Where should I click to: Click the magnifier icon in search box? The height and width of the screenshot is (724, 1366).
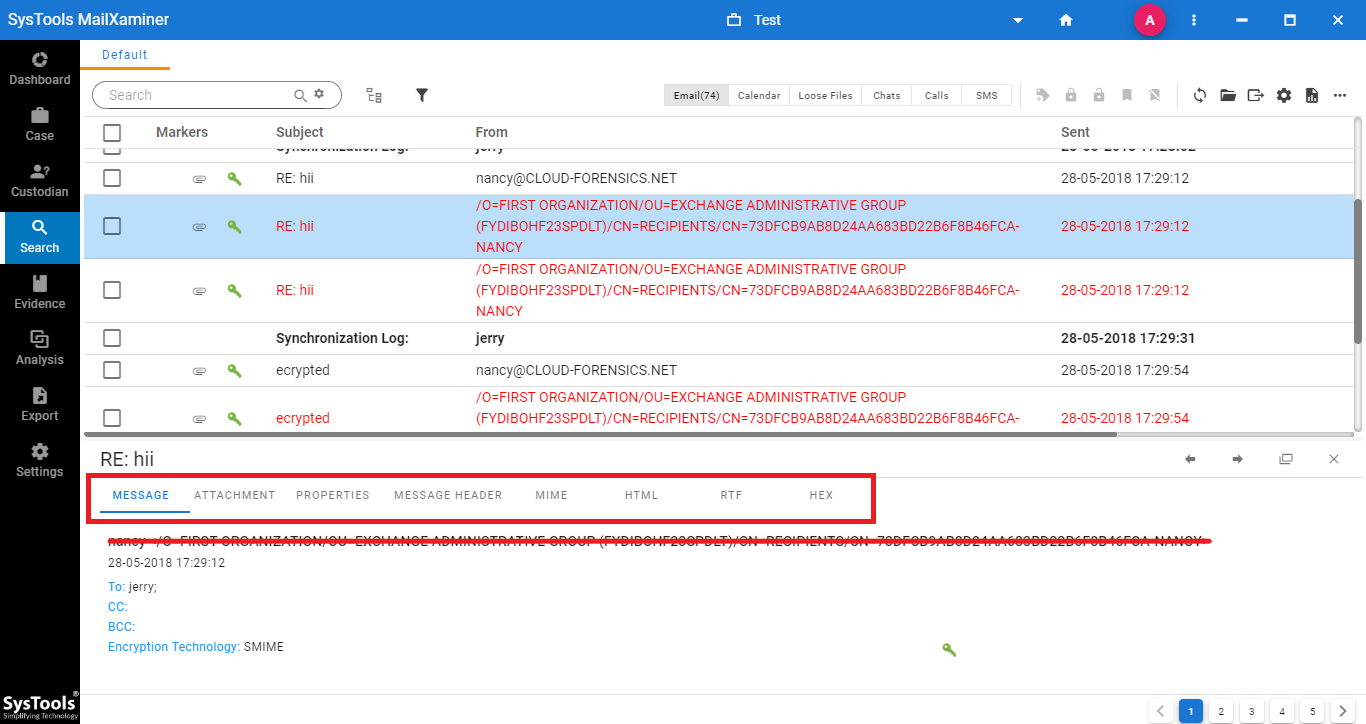(300, 95)
